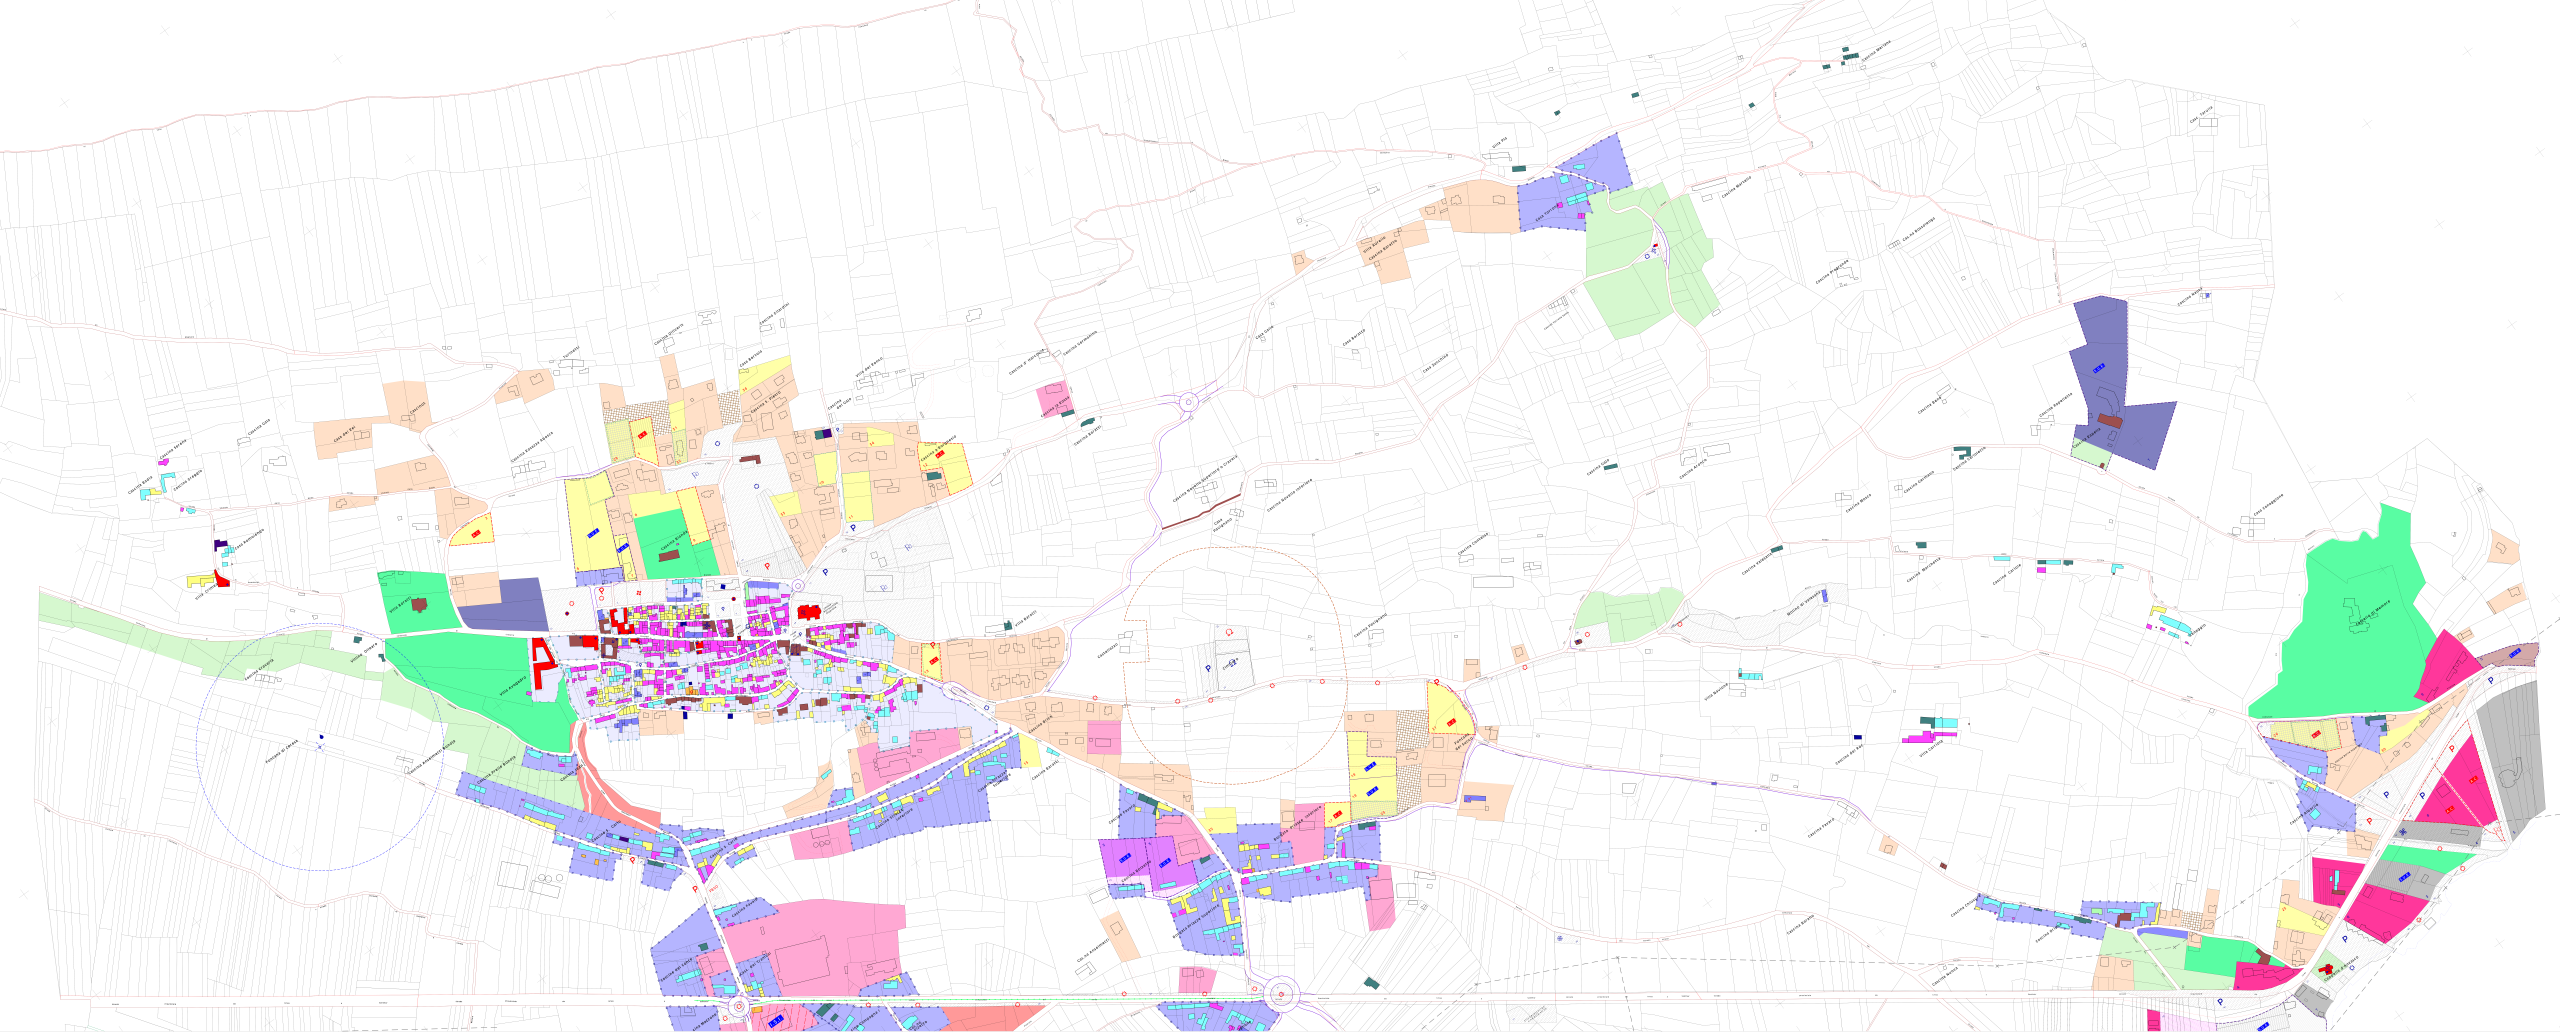Viewport: 2560px width, 1032px height.
Task: Click the small roundabout beside the old town's hatched parking
Action: click(798, 586)
